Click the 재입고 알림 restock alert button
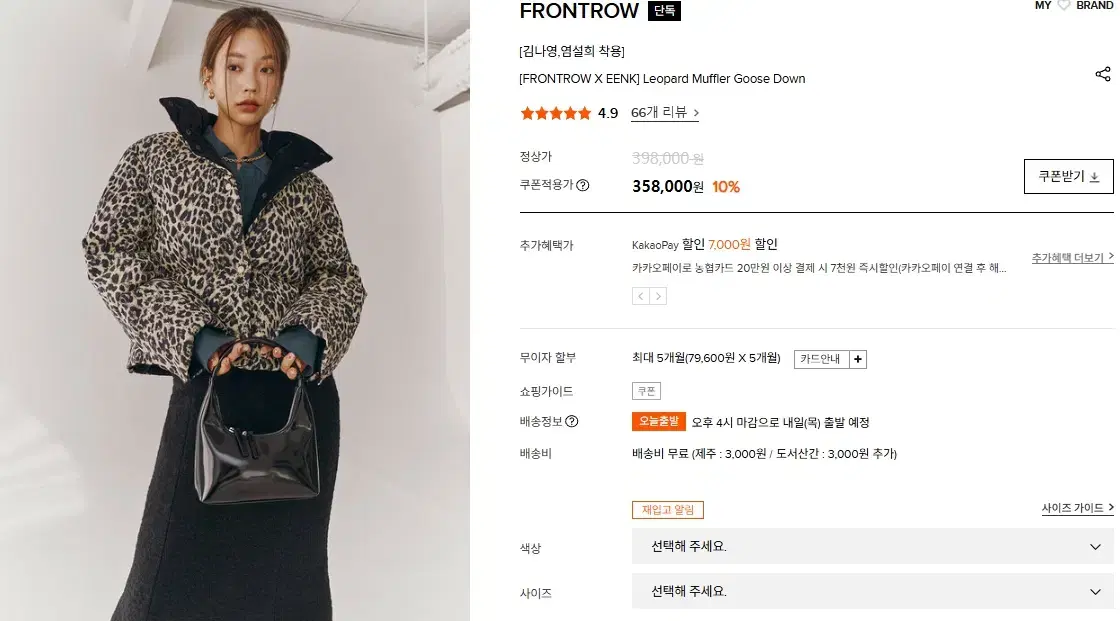The width and height of the screenshot is (1120, 621). pyautogui.click(x=668, y=510)
